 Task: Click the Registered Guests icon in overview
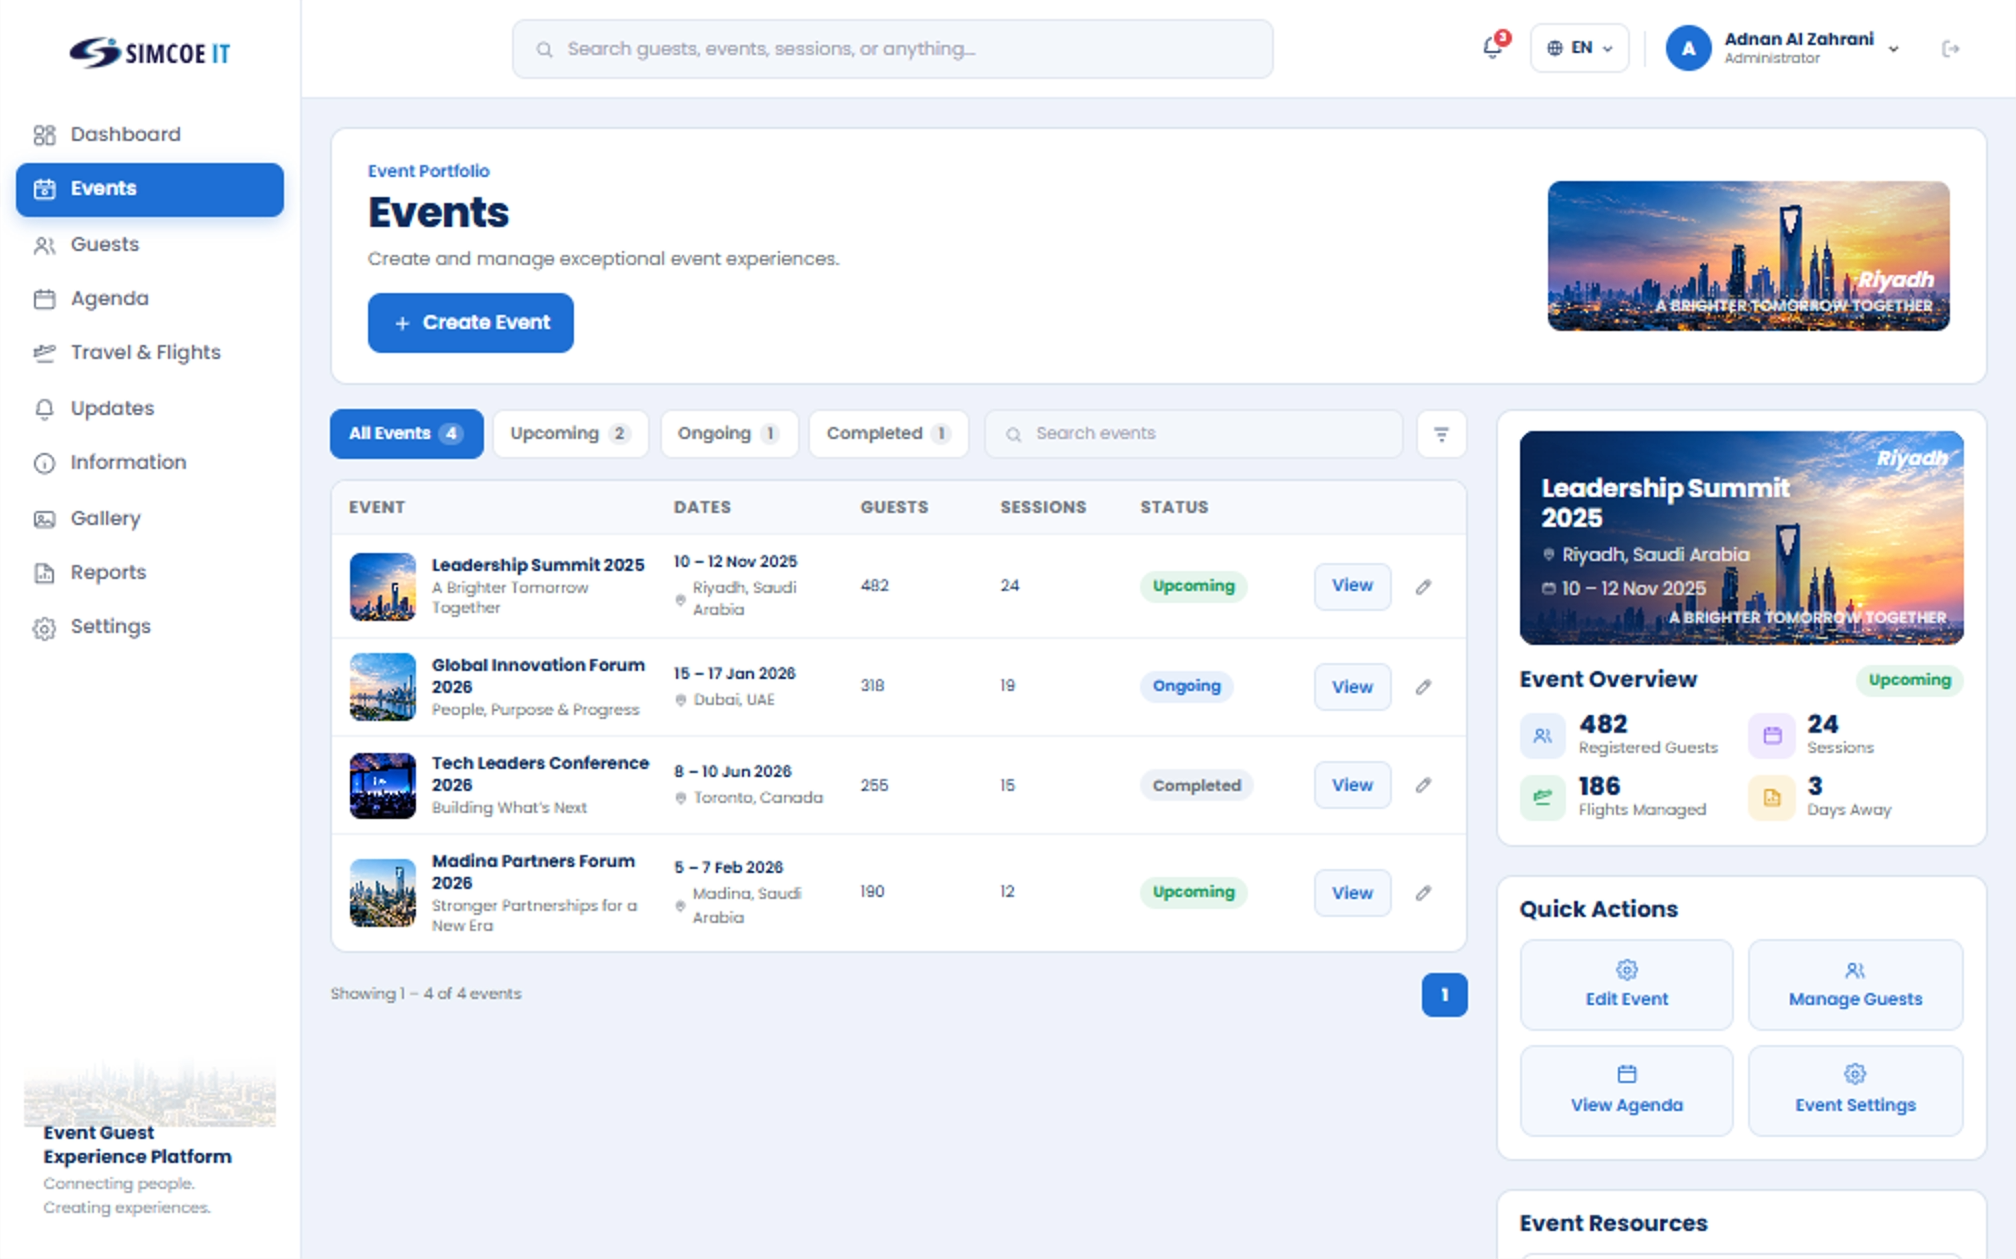(1543, 736)
